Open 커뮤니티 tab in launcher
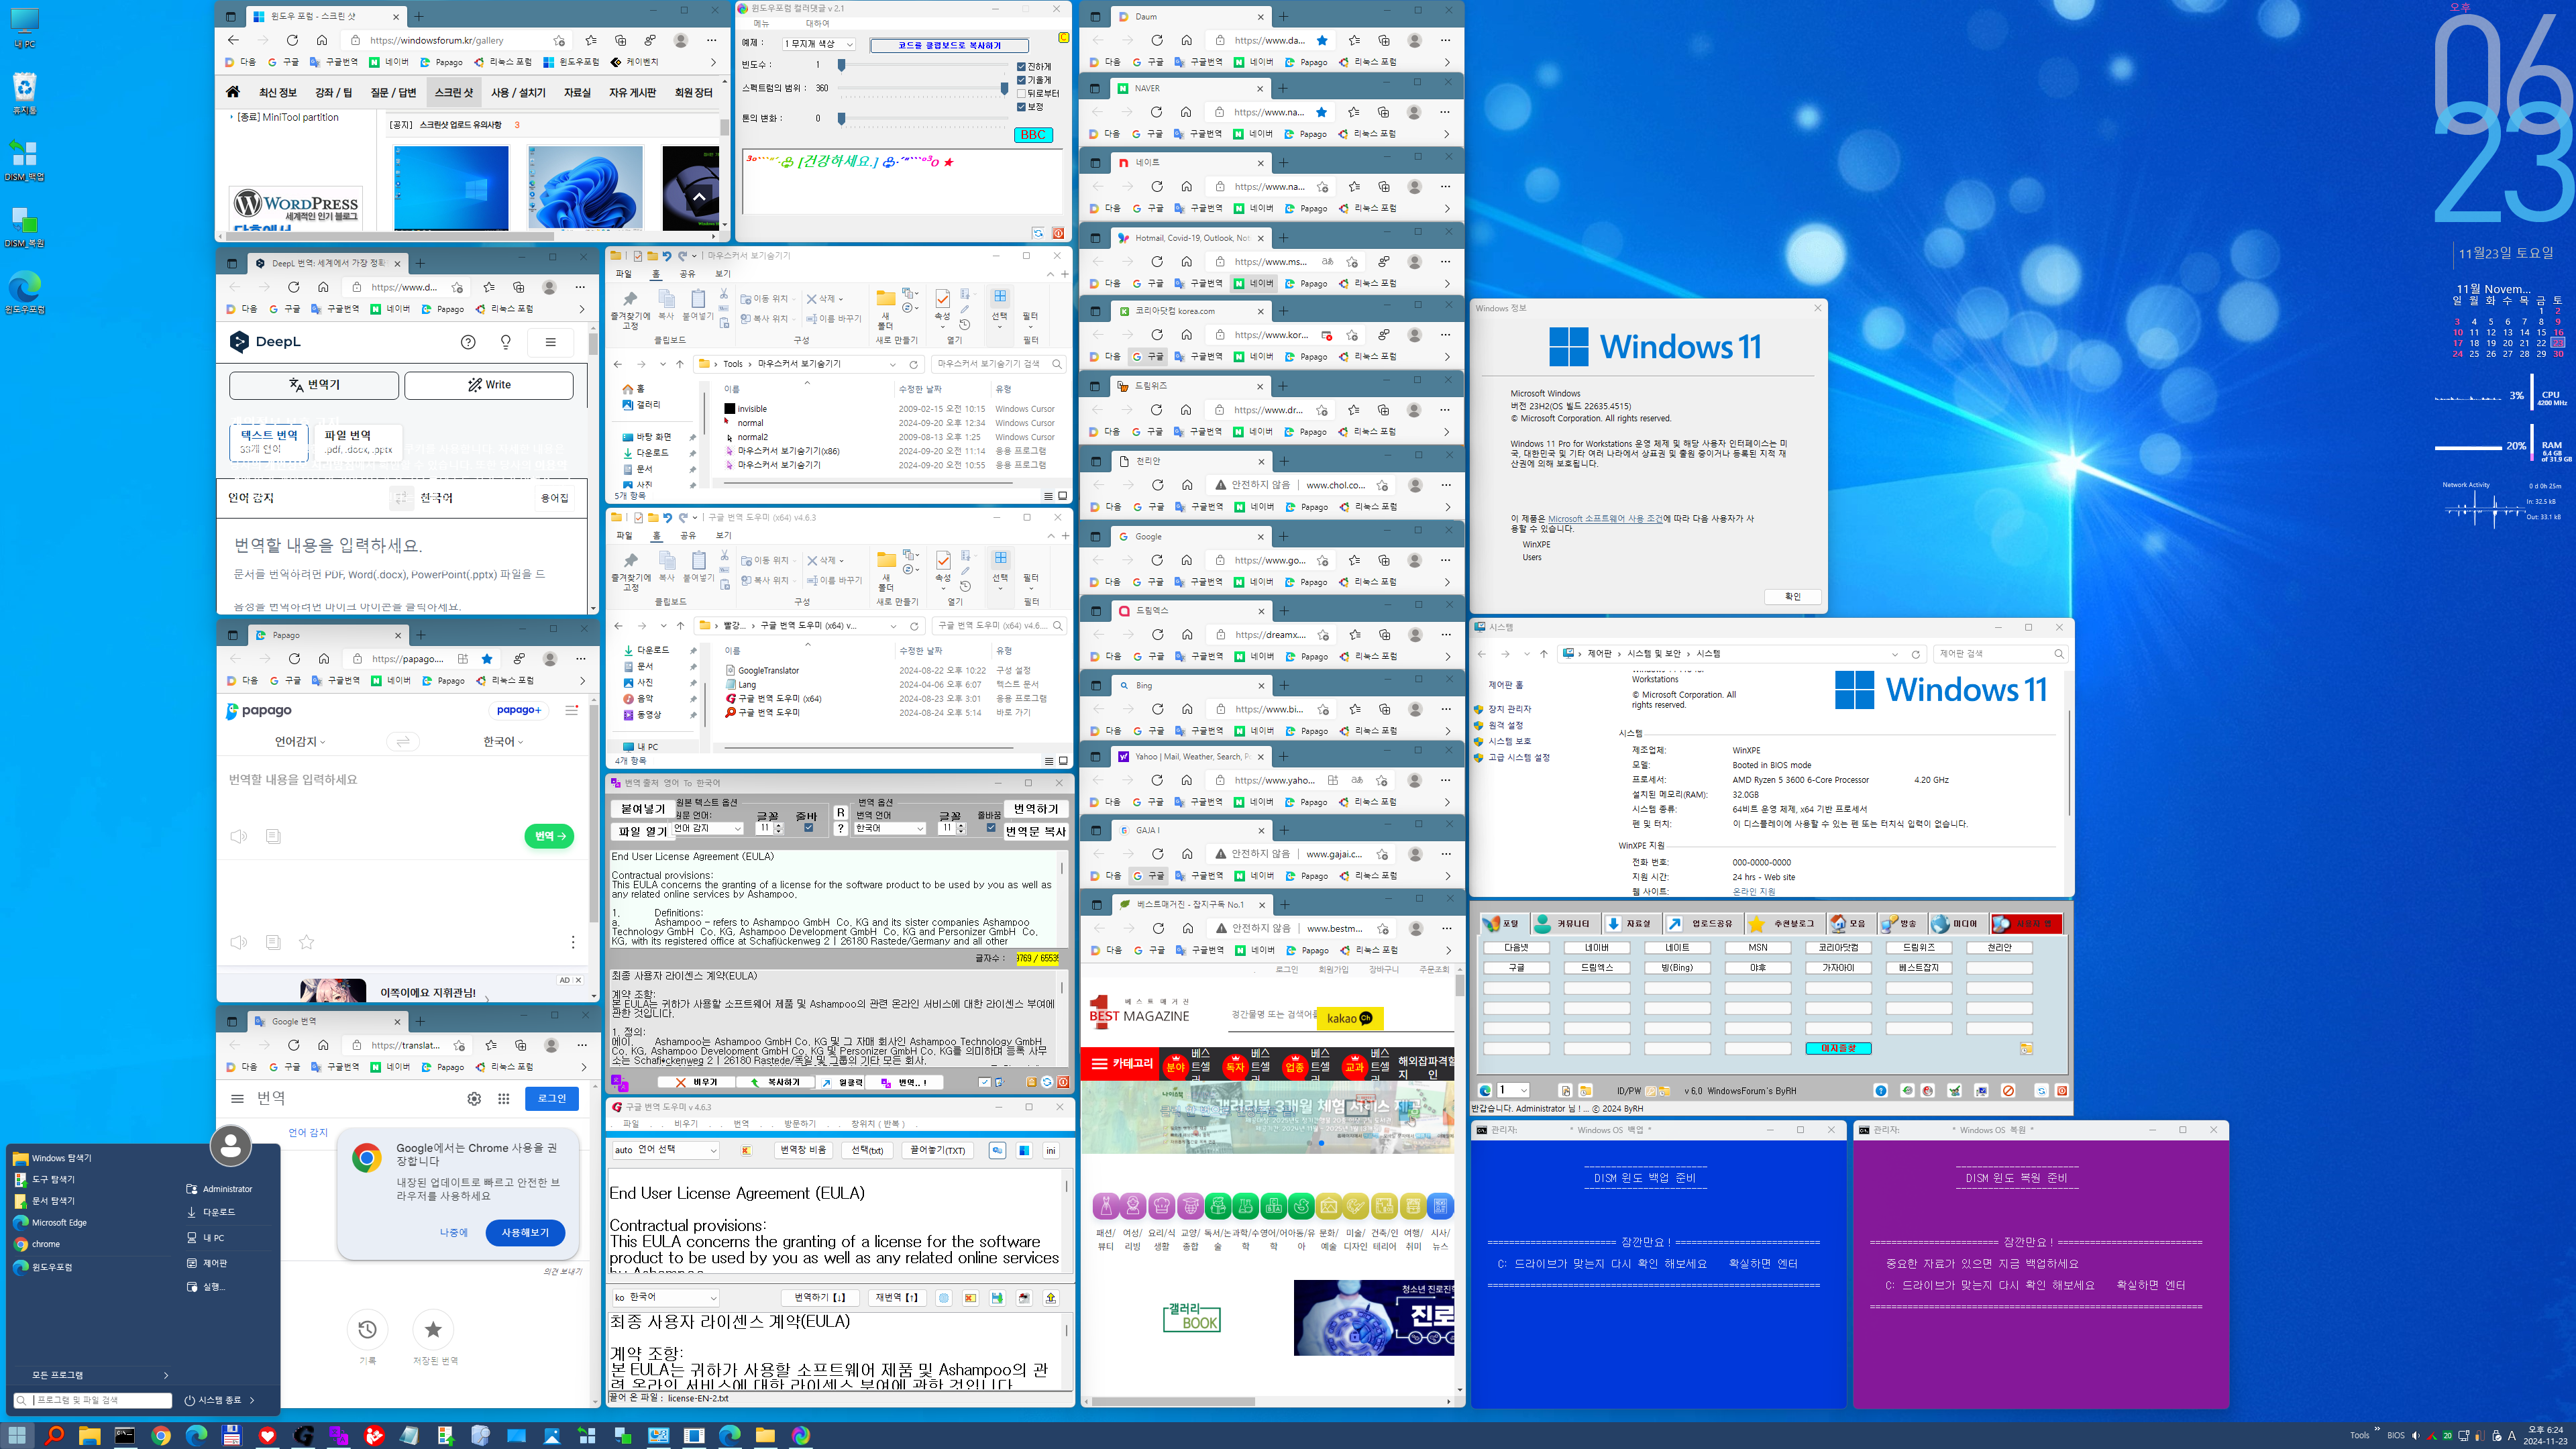The width and height of the screenshot is (2576, 1449). (x=1565, y=924)
